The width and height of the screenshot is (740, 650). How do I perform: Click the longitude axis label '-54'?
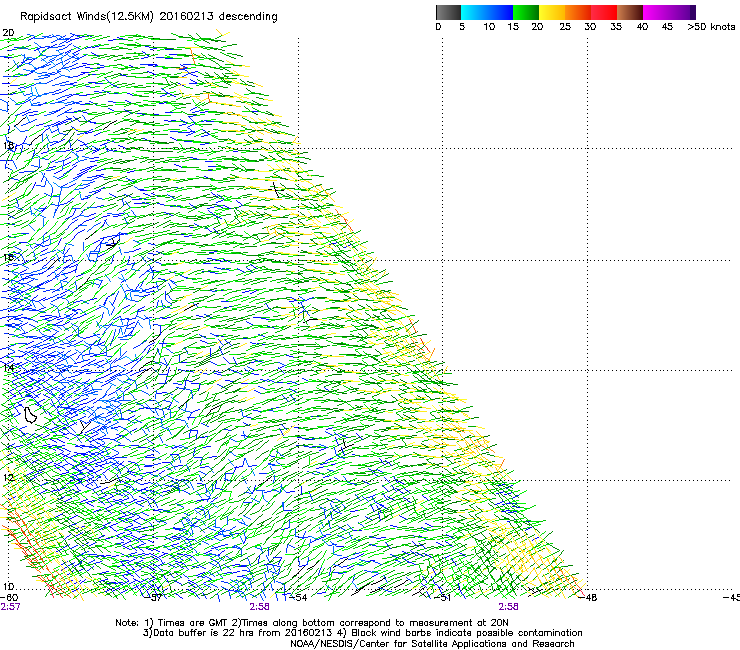coord(299,598)
